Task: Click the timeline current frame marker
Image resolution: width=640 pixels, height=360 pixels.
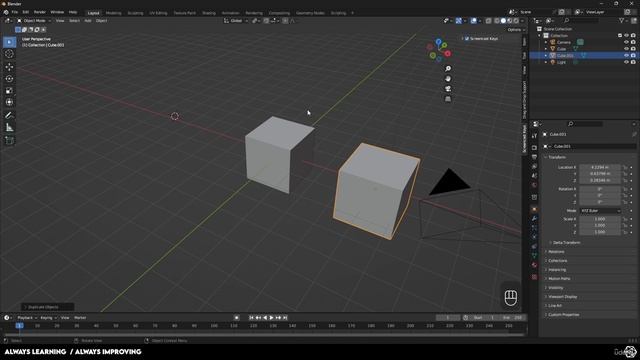Action: [x=19, y=326]
